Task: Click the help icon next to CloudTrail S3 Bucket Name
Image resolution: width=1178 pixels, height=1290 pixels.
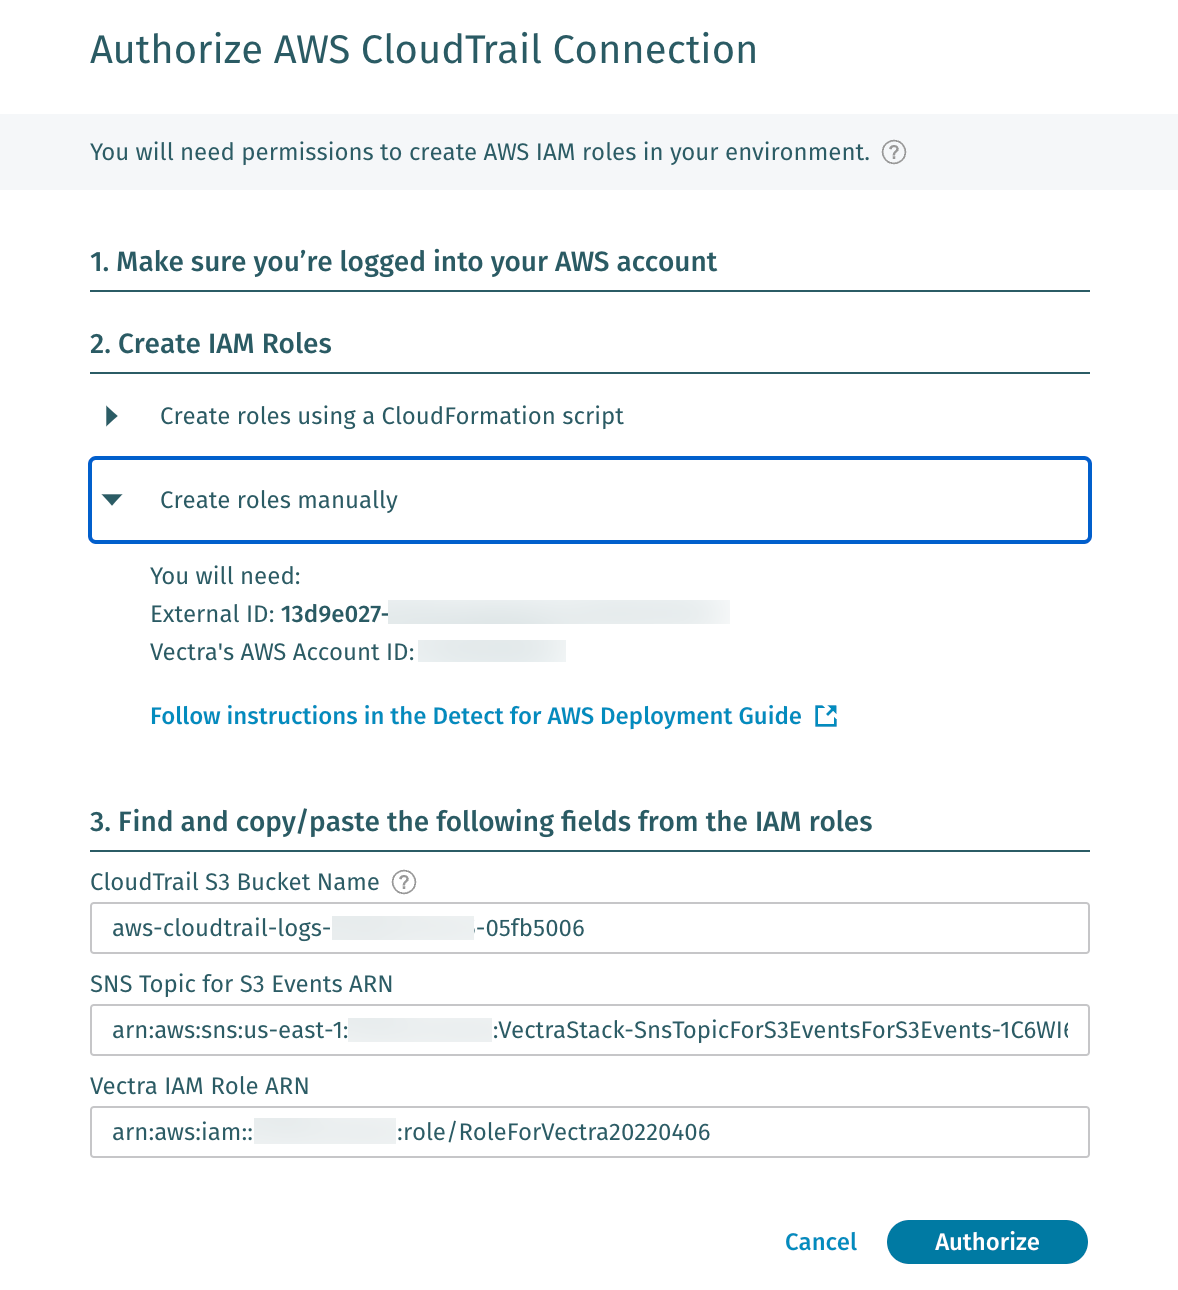Action: (x=404, y=882)
